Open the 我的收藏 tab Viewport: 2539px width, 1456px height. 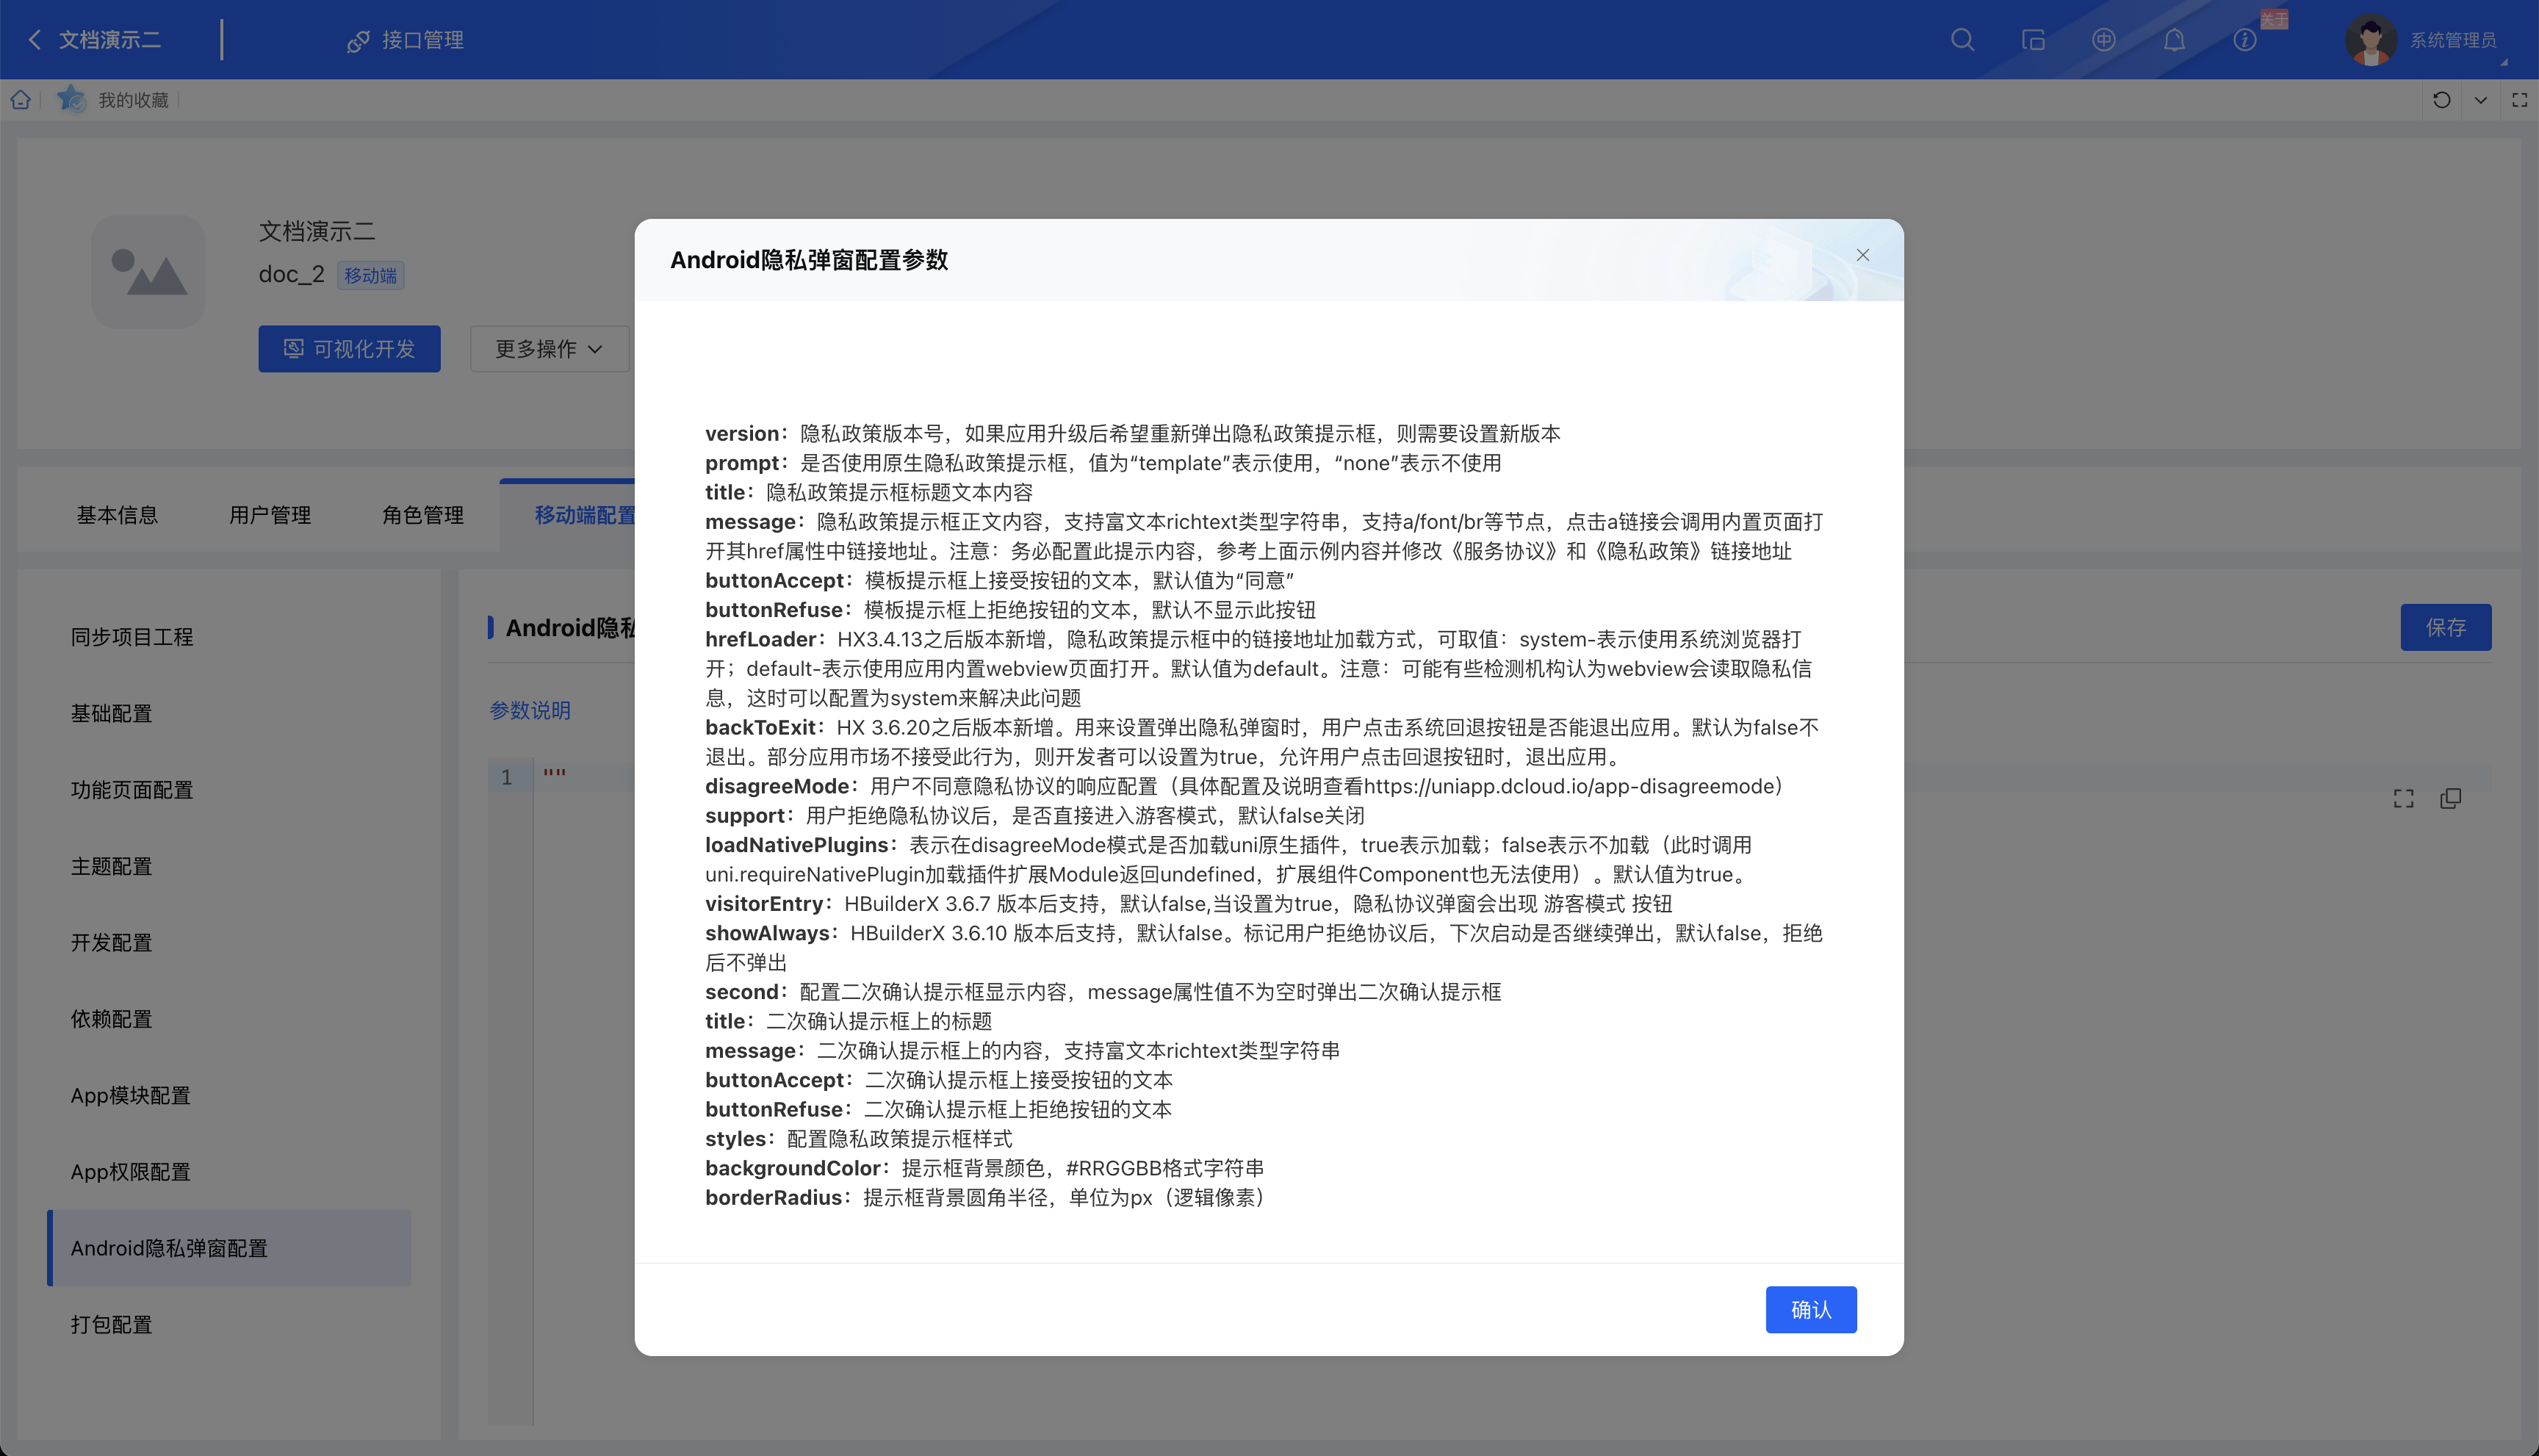[x=133, y=100]
